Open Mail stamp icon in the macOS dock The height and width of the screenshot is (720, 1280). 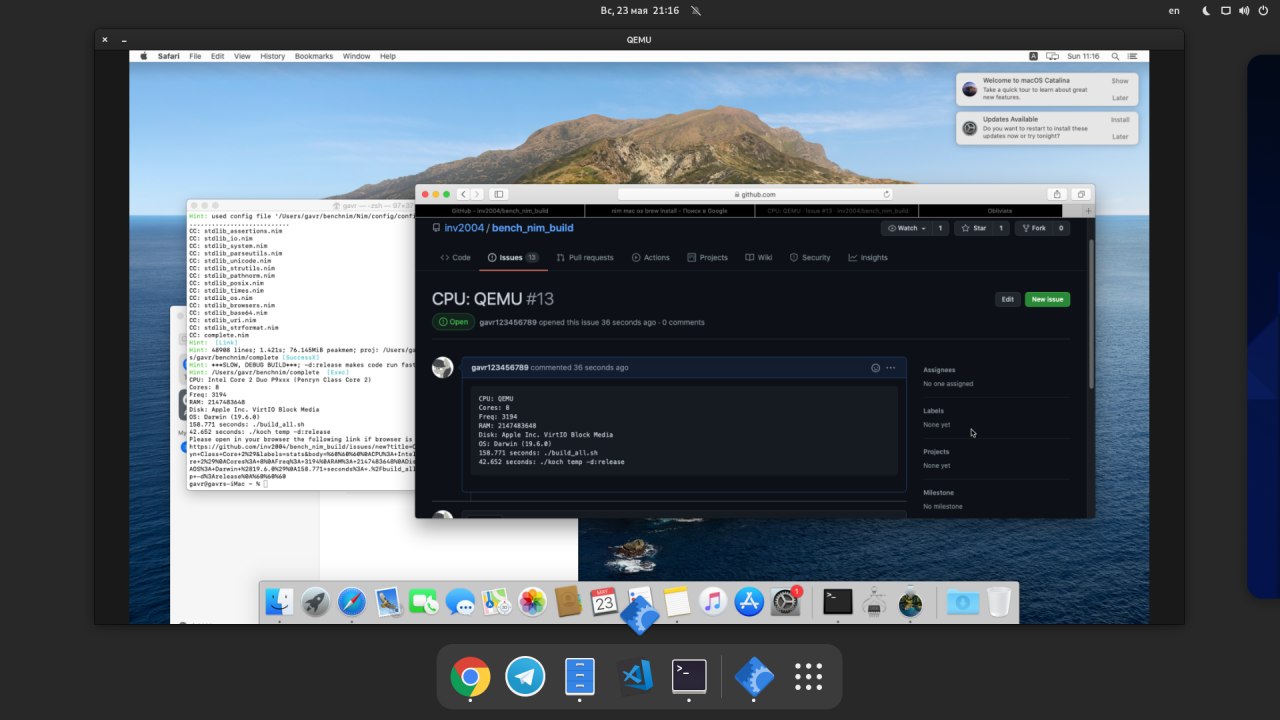pos(388,602)
